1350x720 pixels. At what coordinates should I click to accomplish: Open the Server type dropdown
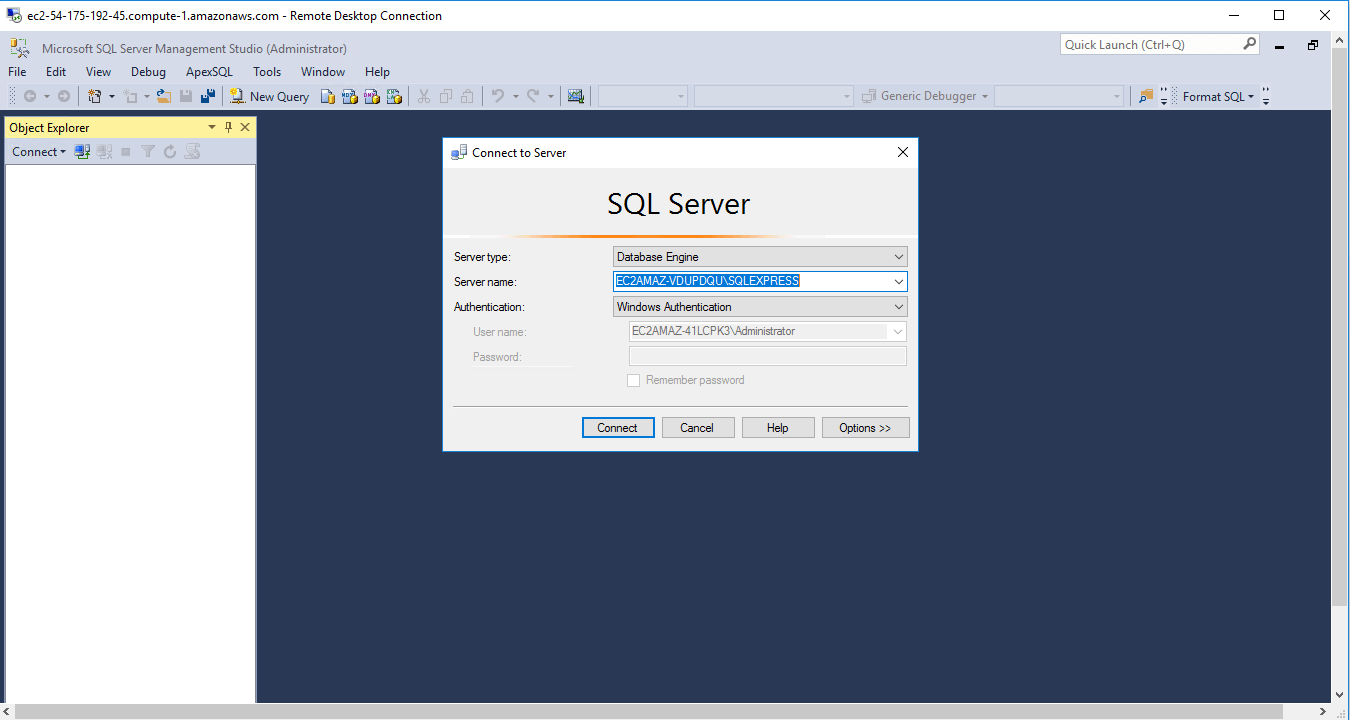click(x=897, y=256)
